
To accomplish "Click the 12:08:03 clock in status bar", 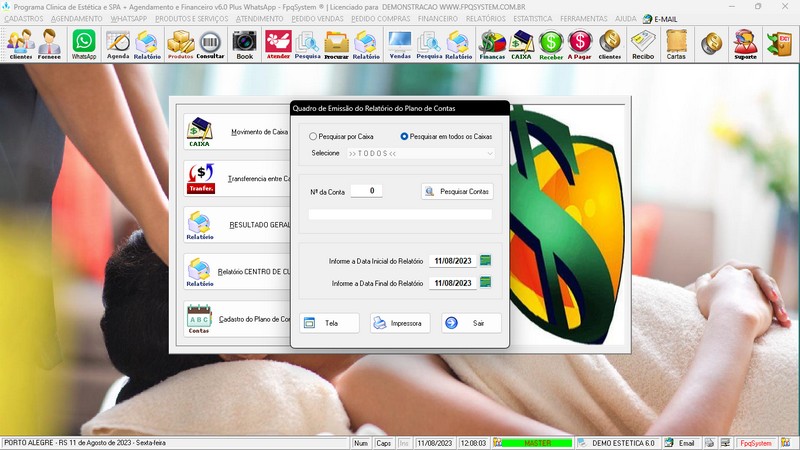I will pyautogui.click(x=473, y=443).
